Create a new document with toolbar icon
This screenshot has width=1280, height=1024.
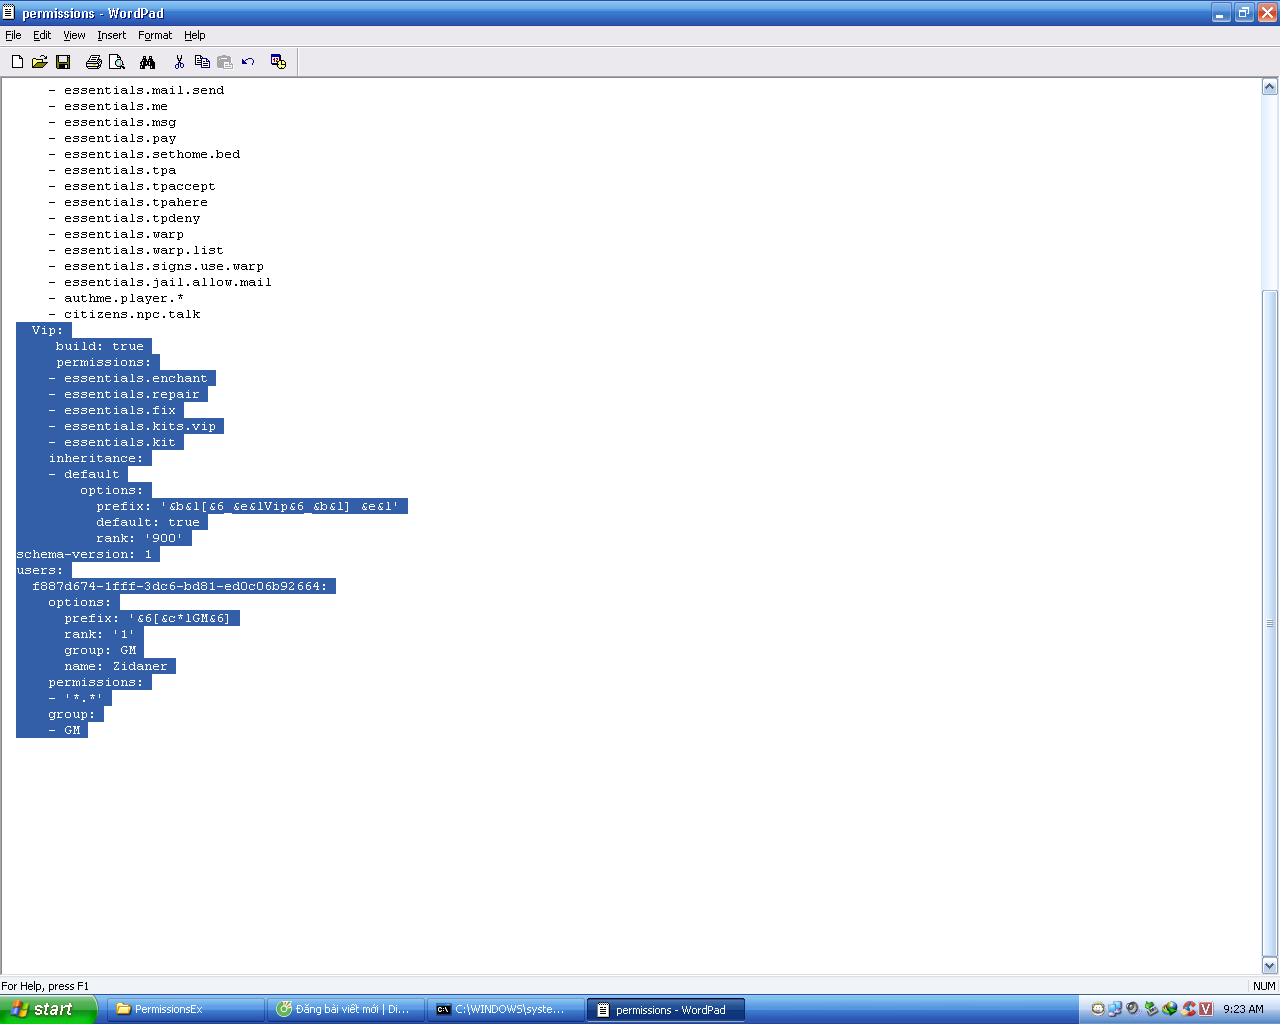point(17,62)
